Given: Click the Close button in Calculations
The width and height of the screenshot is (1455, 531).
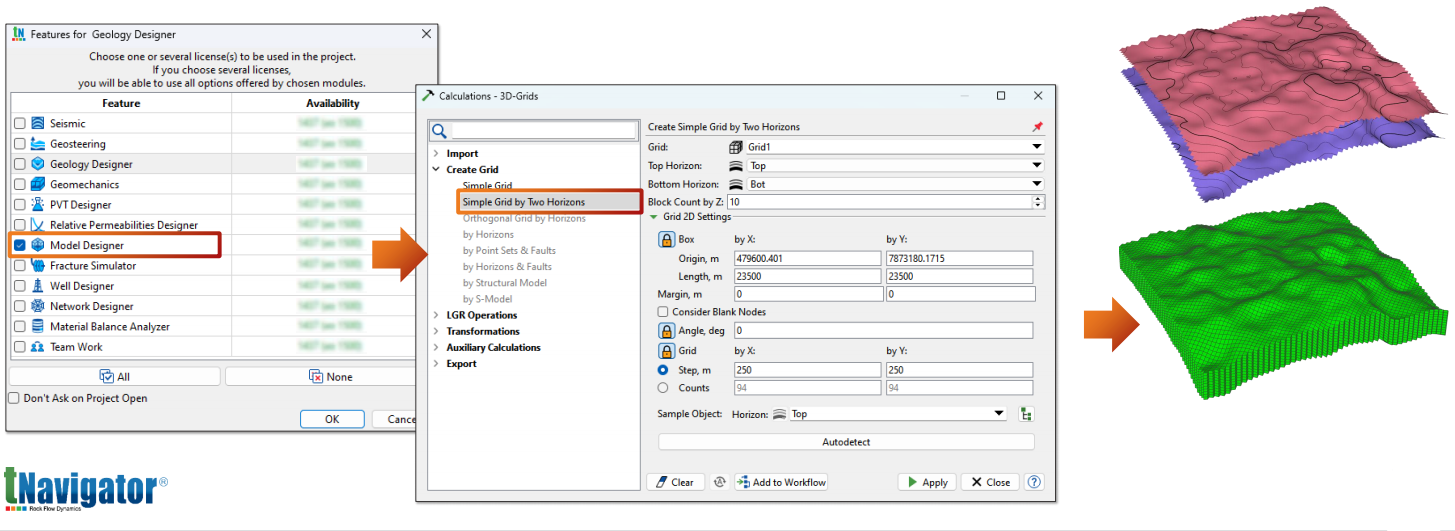Looking at the screenshot, I should pos(990,482).
